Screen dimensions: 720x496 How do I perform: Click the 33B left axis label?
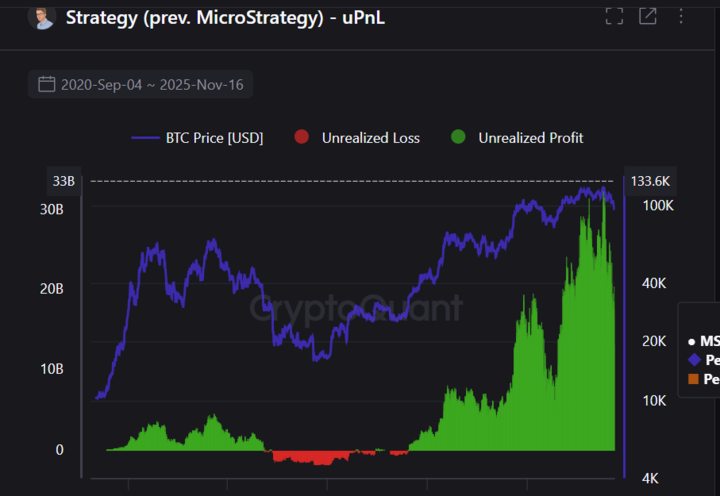[x=63, y=181]
